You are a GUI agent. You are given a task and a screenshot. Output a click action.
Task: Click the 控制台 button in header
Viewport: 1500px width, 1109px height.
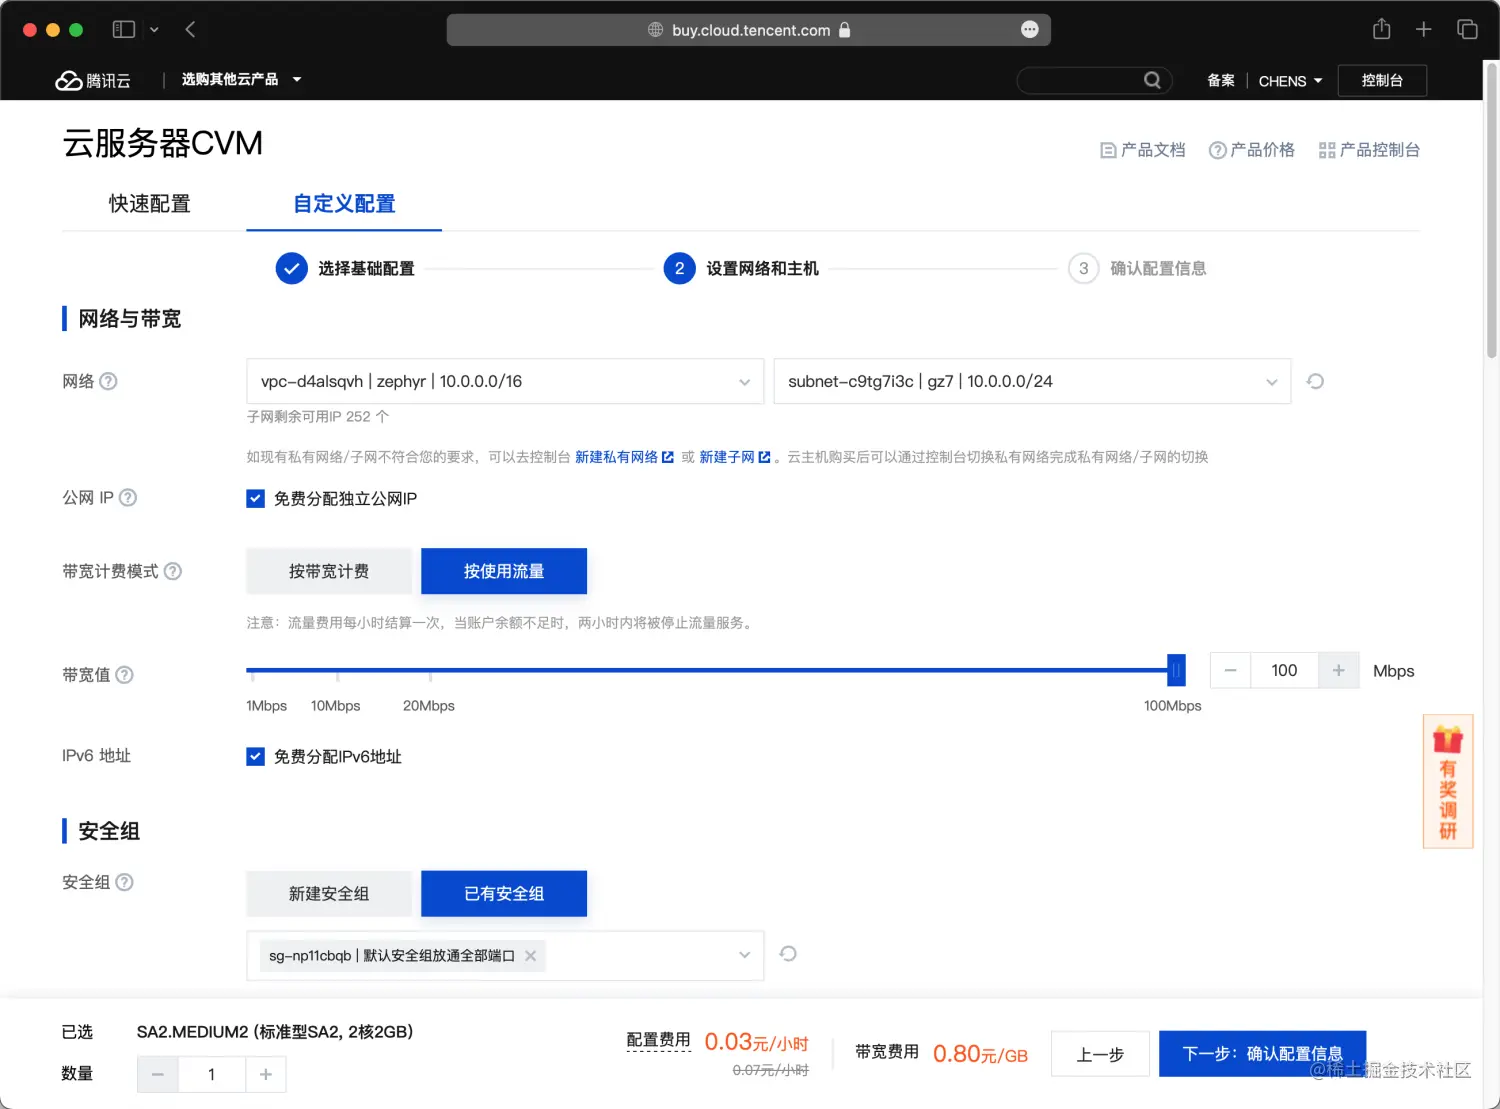coord(1382,80)
